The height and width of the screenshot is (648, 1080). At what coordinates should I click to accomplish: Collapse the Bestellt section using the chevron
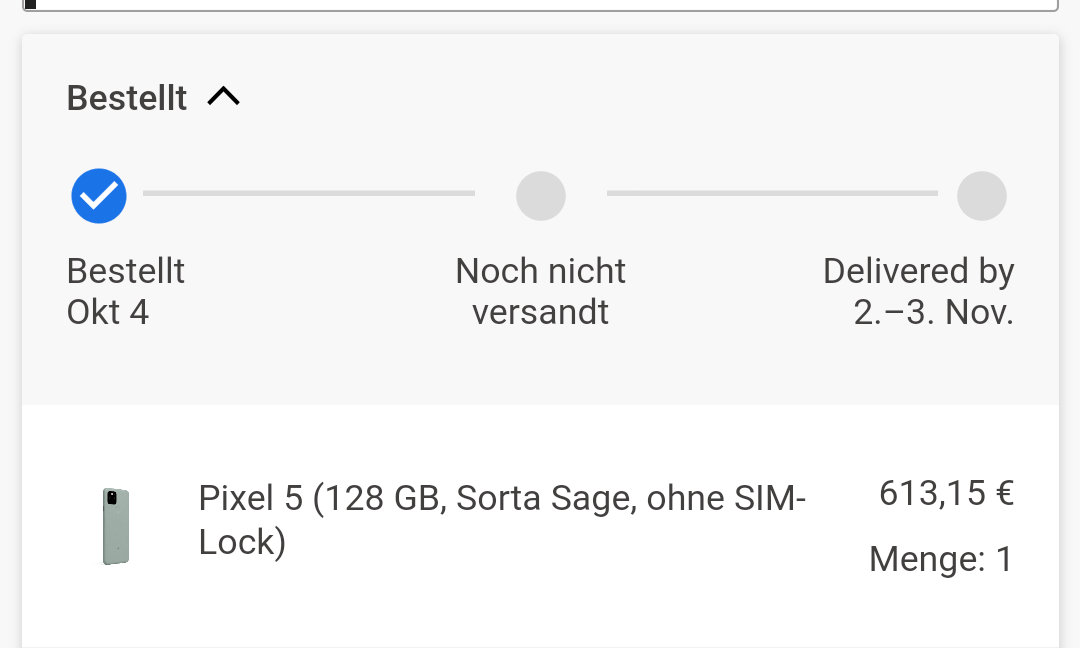pos(223,96)
